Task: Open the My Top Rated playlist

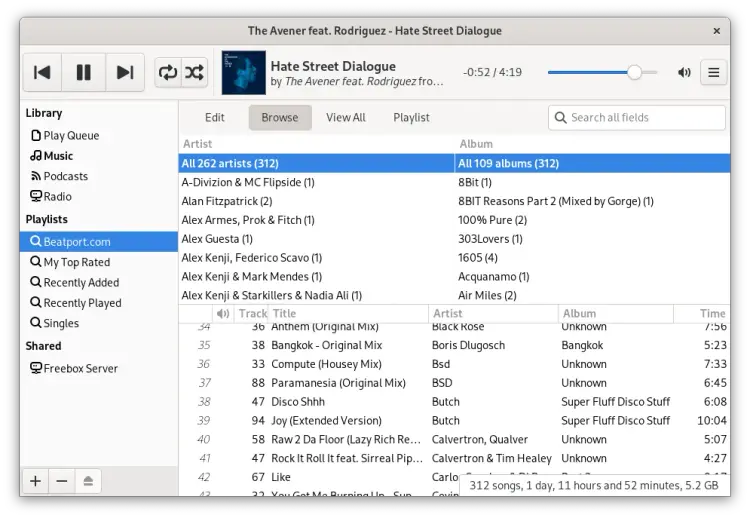Action: coord(76,262)
